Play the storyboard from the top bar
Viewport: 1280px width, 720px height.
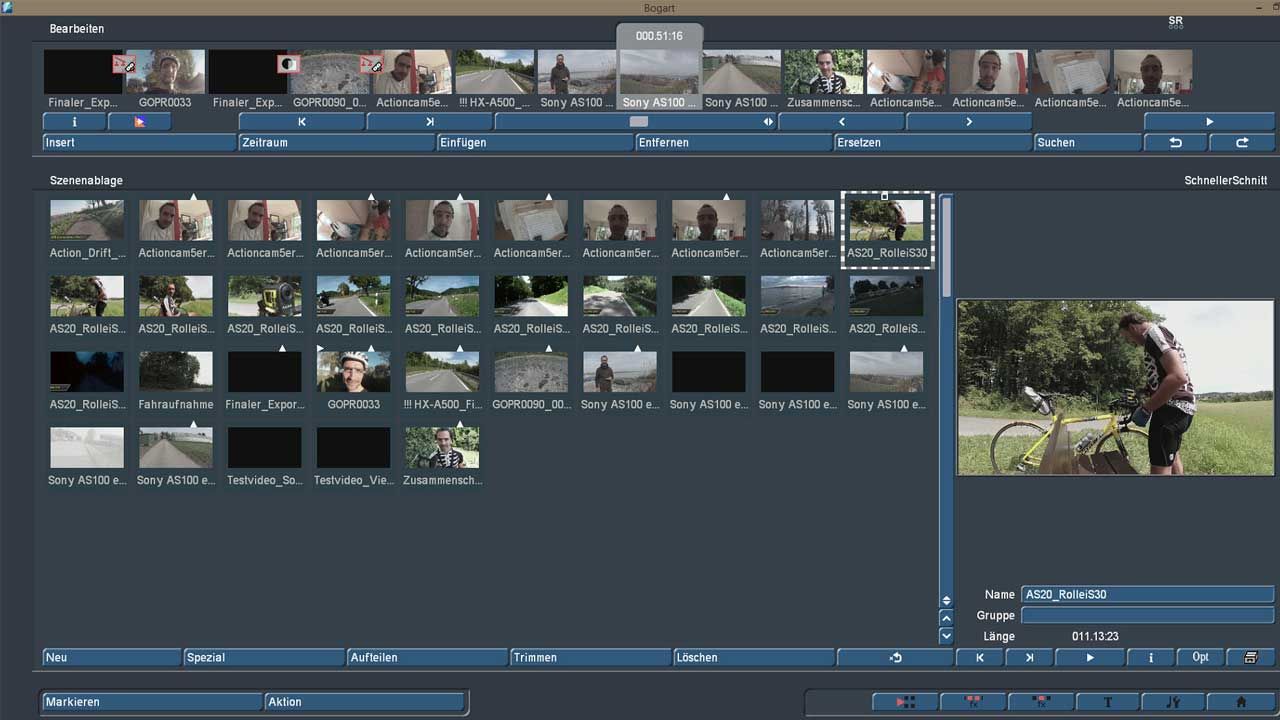tap(1209, 122)
